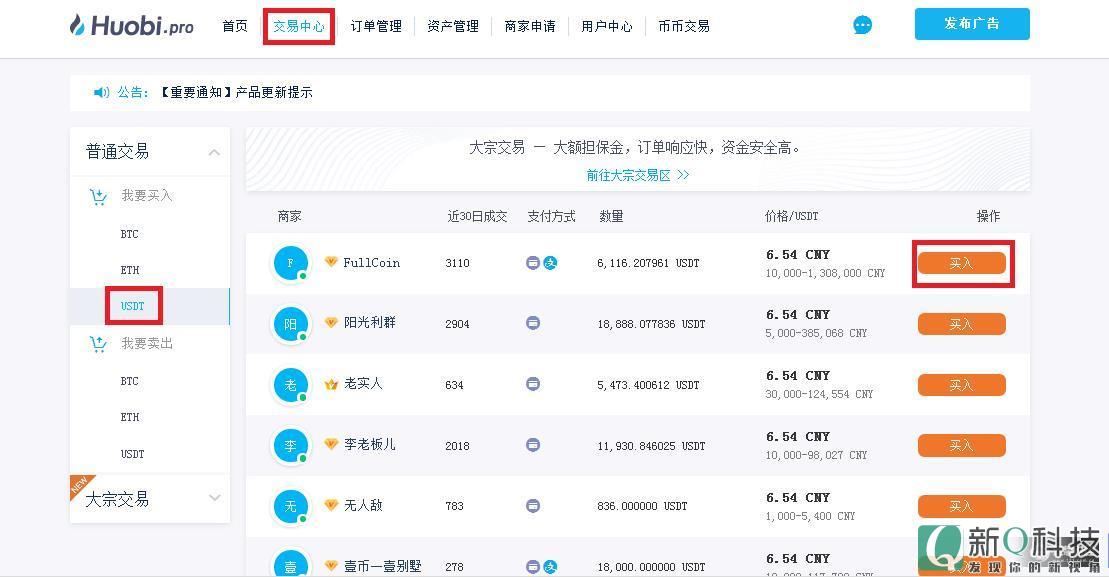
Task: Click the diamond badge next to 李老板儿
Action: pyautogui.click(x=330, y=444)
